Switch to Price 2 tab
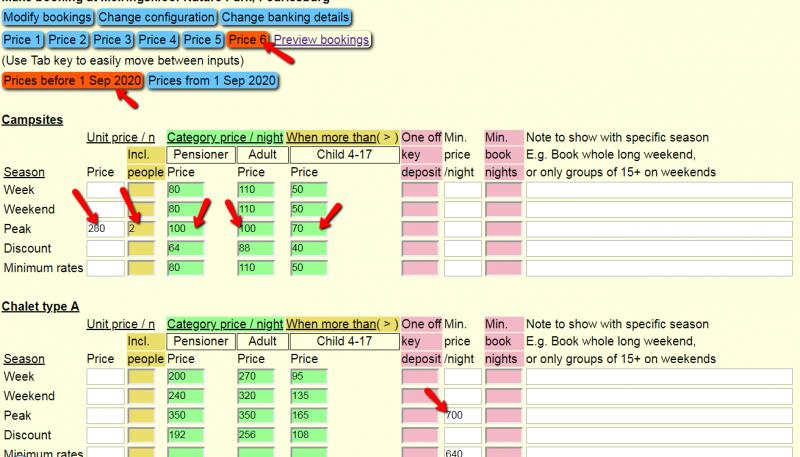 68,40
